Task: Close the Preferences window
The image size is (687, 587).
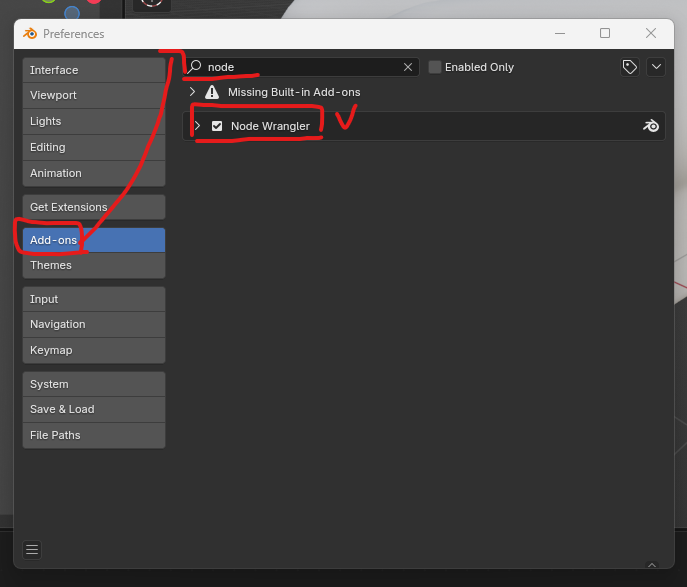Action: (651, 33)
